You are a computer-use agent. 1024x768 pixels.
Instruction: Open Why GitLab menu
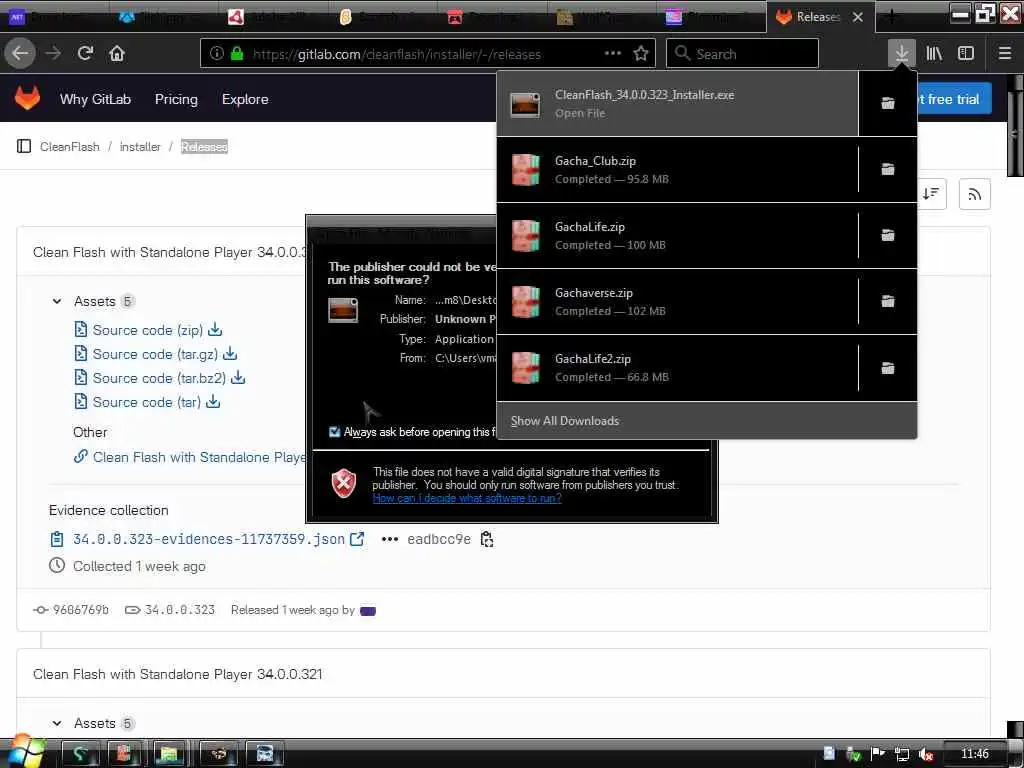(x=95, y=99)
